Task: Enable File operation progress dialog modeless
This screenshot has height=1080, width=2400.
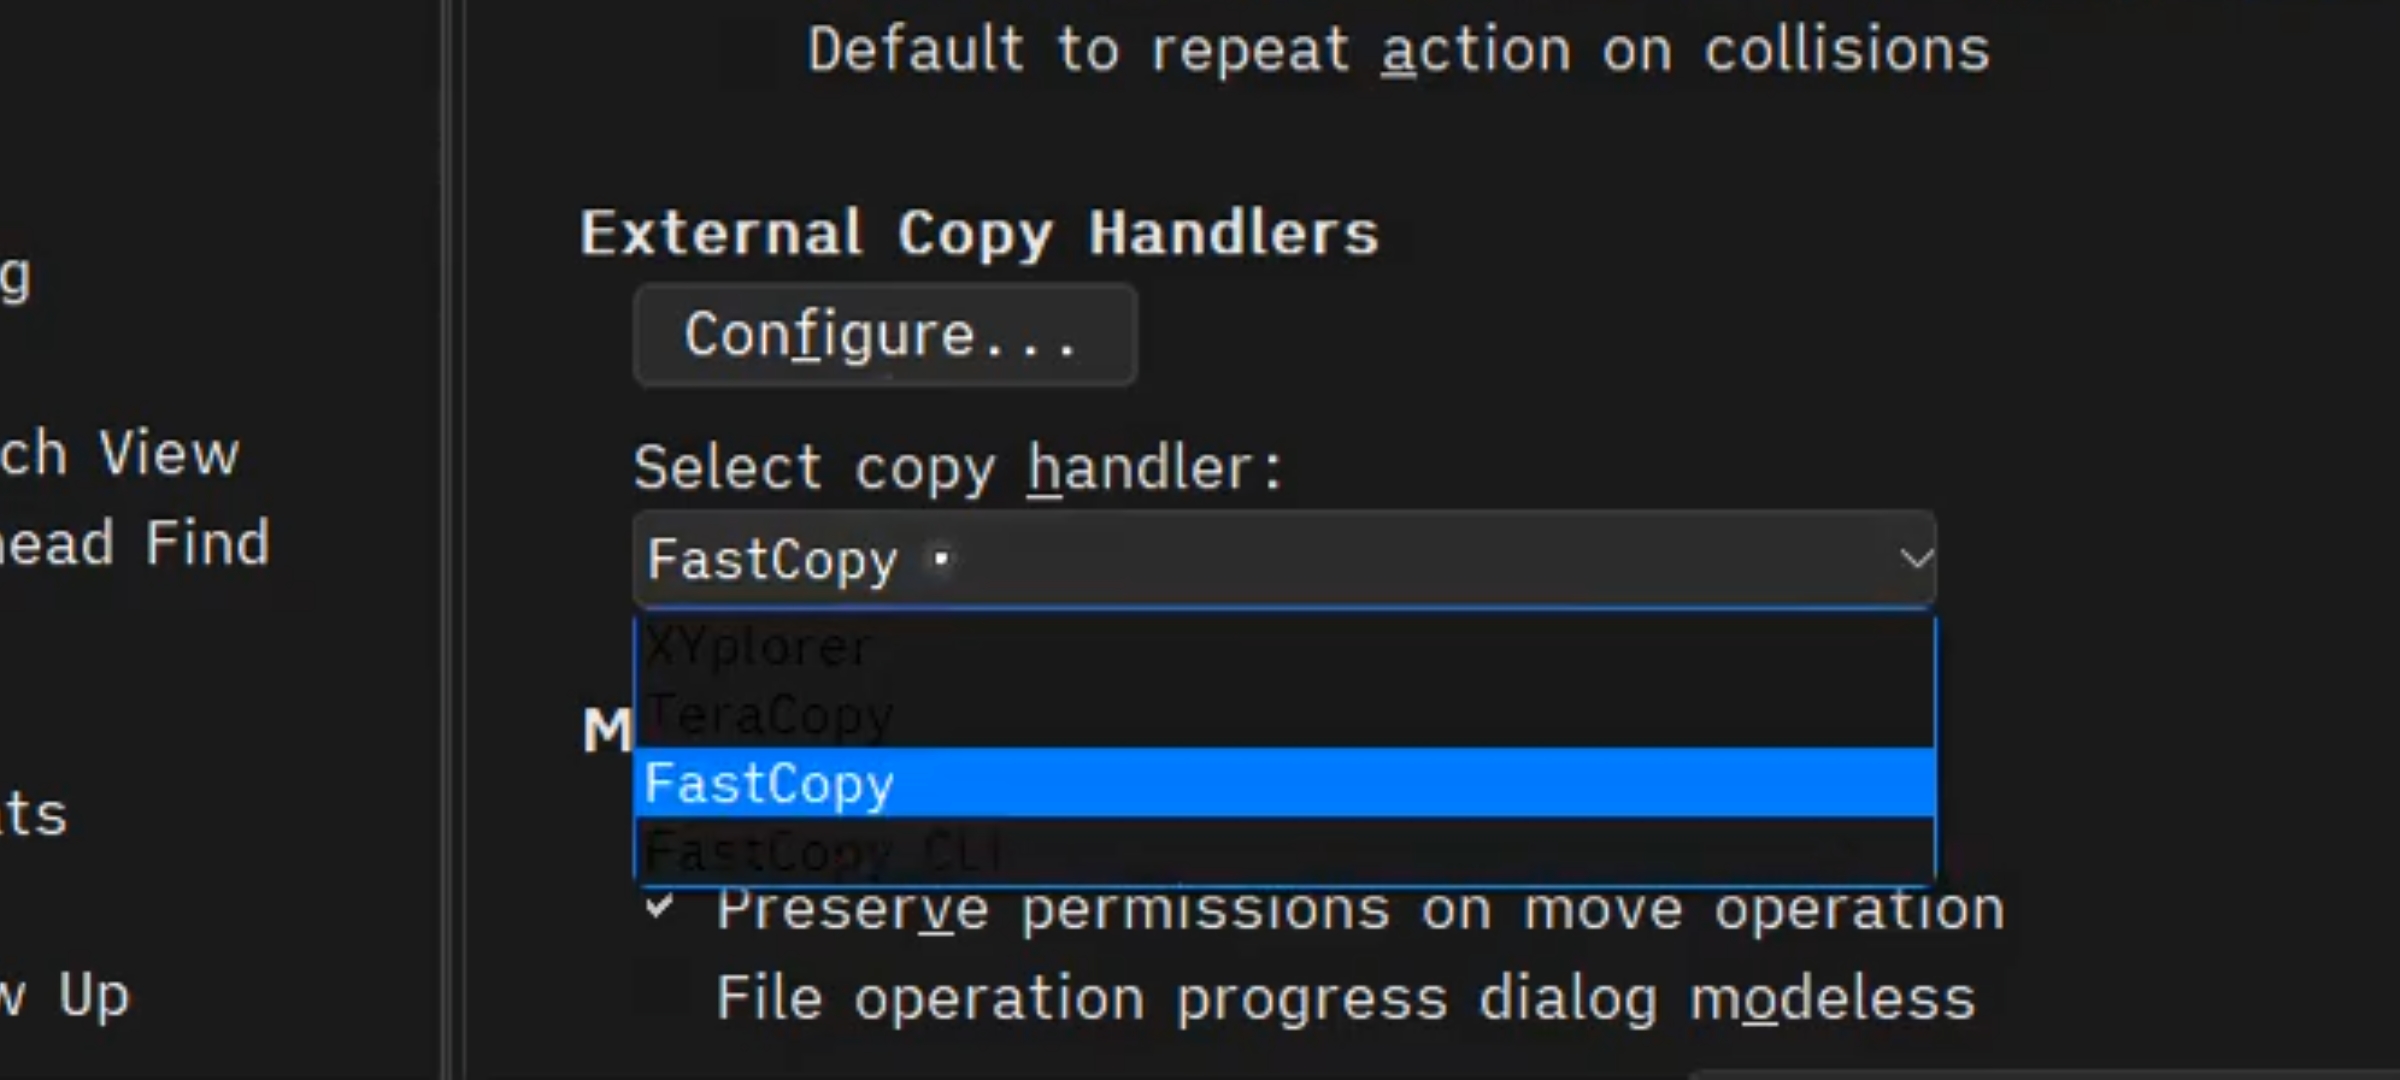Action: coord(1345,998)
